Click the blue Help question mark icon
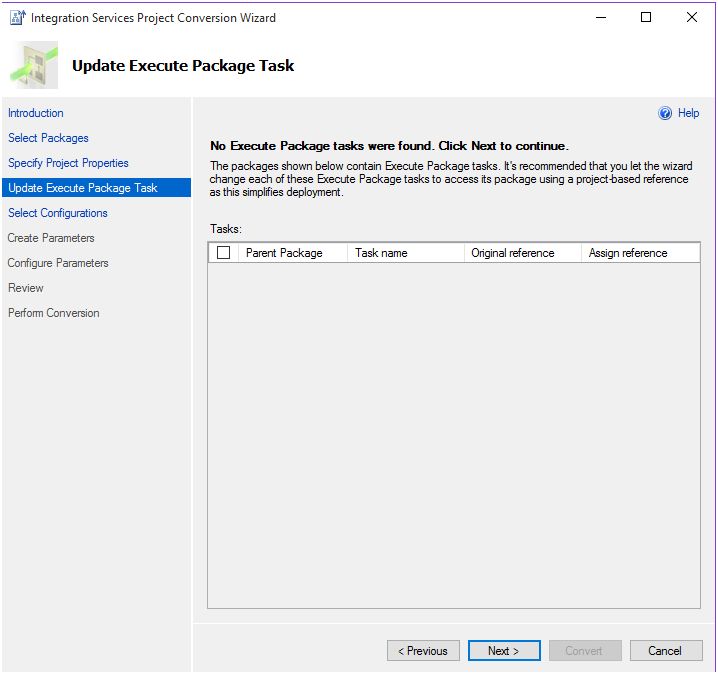The image size is (718, 674). (x=665, y=113)
